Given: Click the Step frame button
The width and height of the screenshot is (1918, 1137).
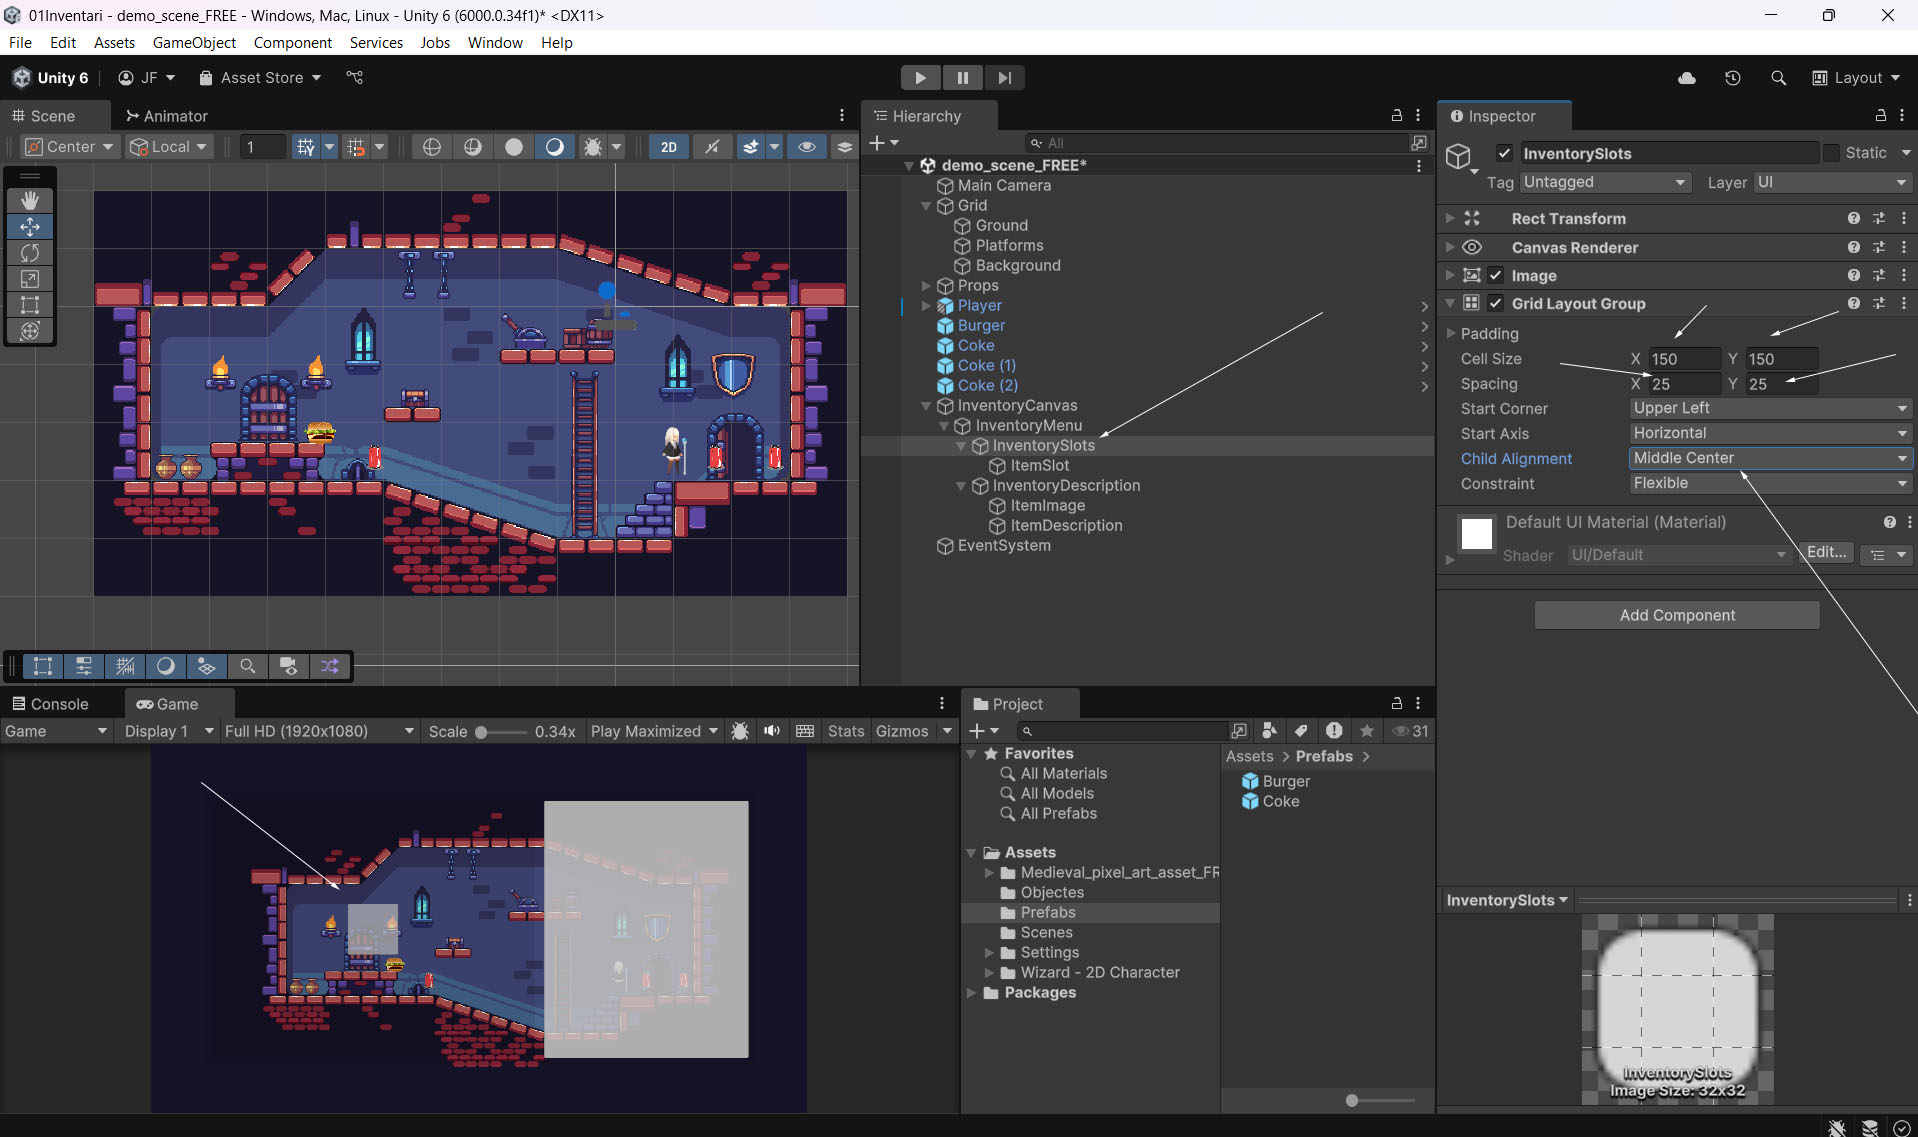Looking at the screenshot, I should (x=1004, y=78).
